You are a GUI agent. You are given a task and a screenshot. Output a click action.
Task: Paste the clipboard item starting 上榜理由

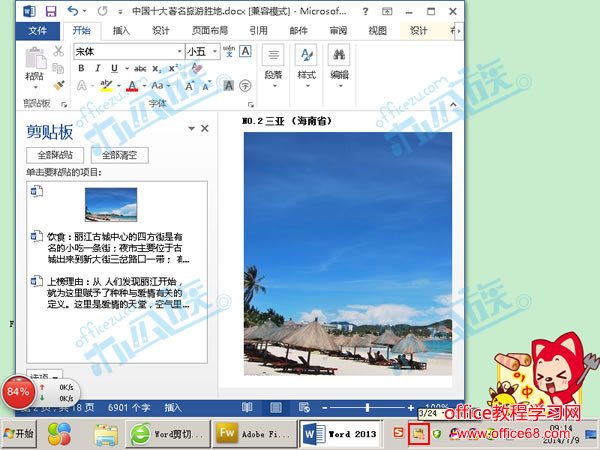coord(117,293)
